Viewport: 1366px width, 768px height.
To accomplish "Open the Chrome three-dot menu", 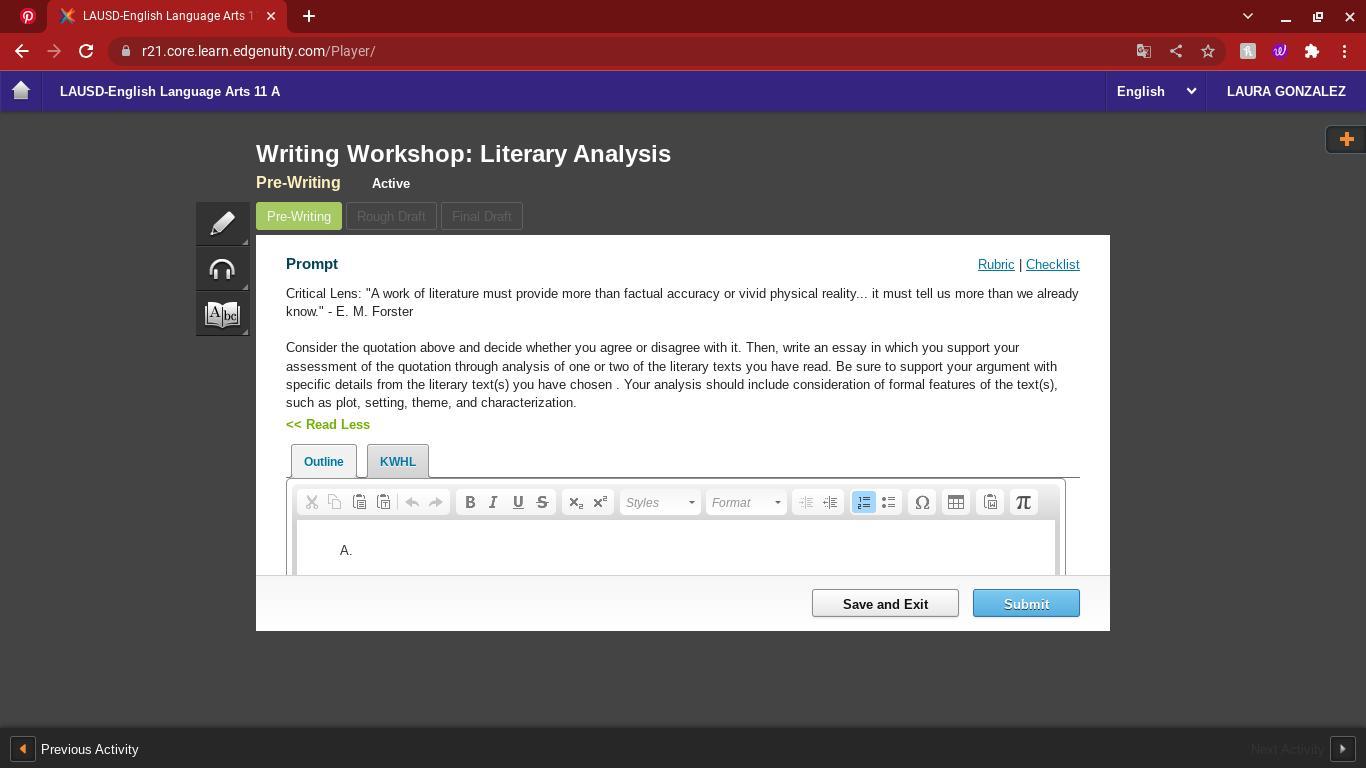I will (1345, 51).
